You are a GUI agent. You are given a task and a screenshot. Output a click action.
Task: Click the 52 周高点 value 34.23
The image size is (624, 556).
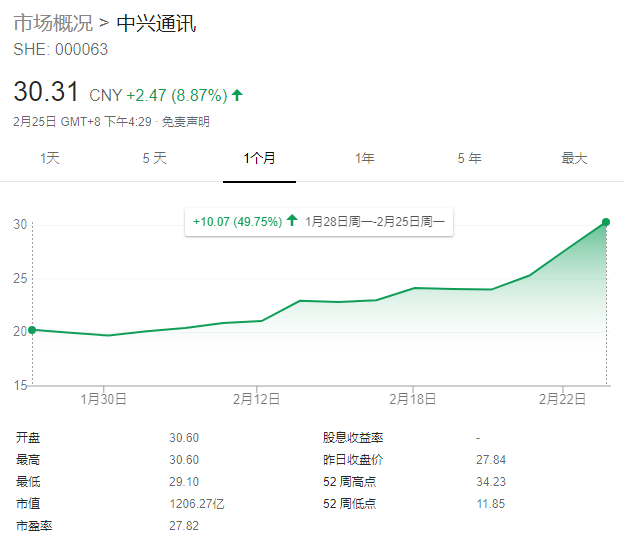[490, 482]
